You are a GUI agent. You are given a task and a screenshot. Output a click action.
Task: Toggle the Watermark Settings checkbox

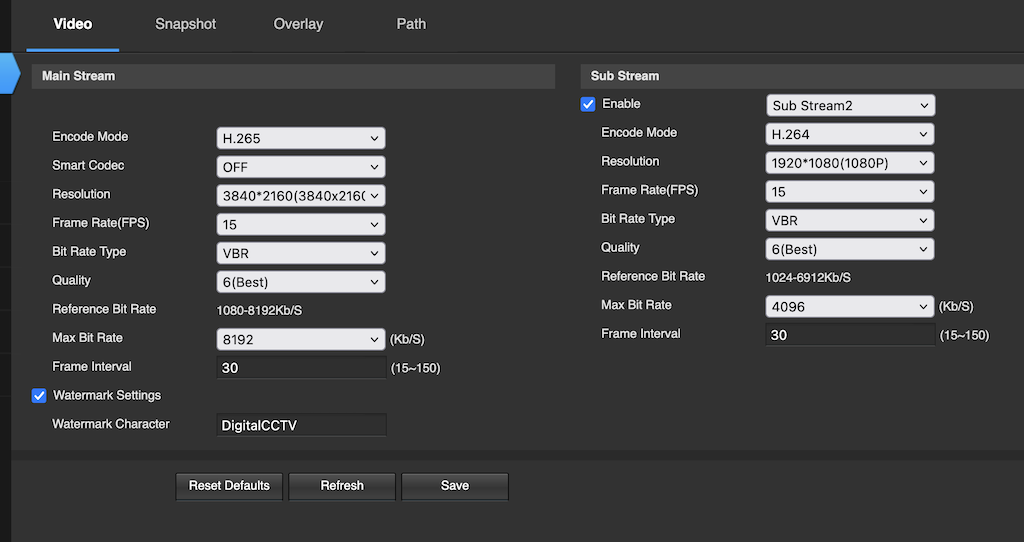tap(39, 396)
